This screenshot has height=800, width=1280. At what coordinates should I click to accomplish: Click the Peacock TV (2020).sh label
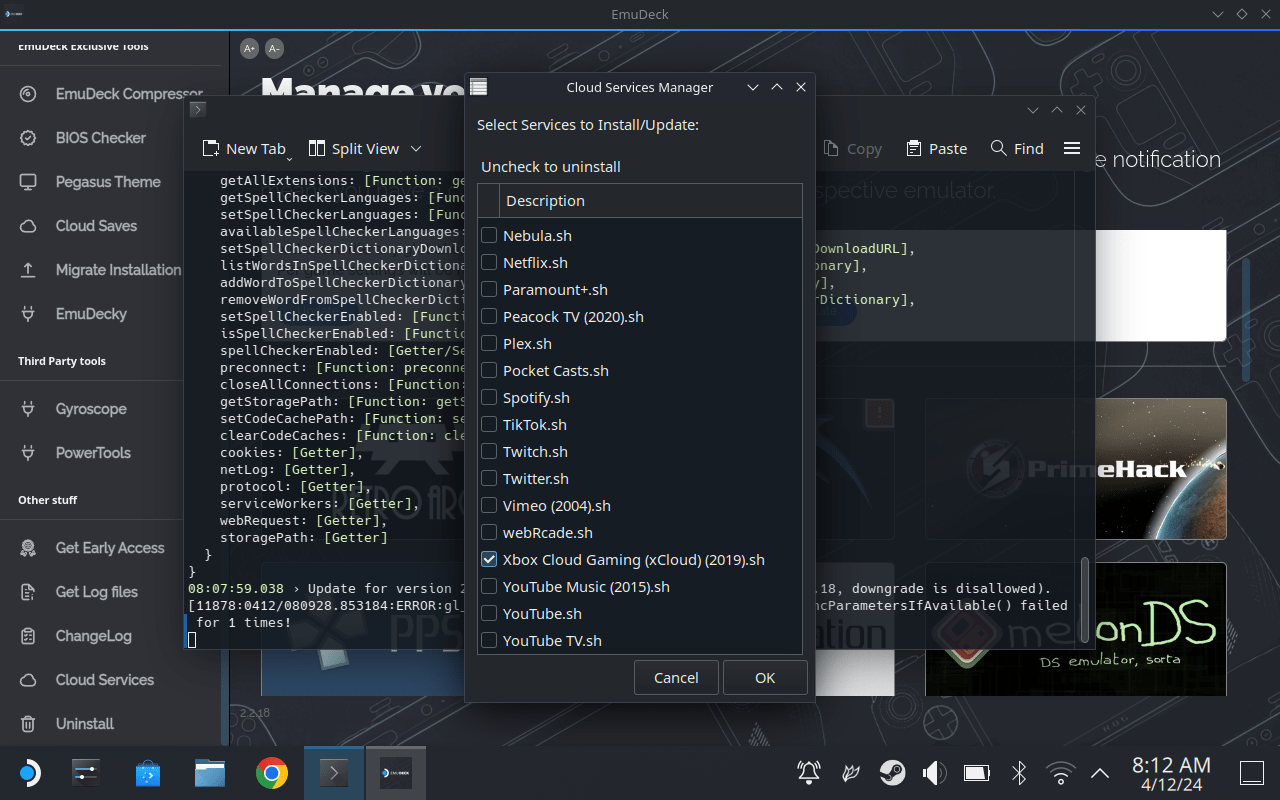tap(573, 316)
